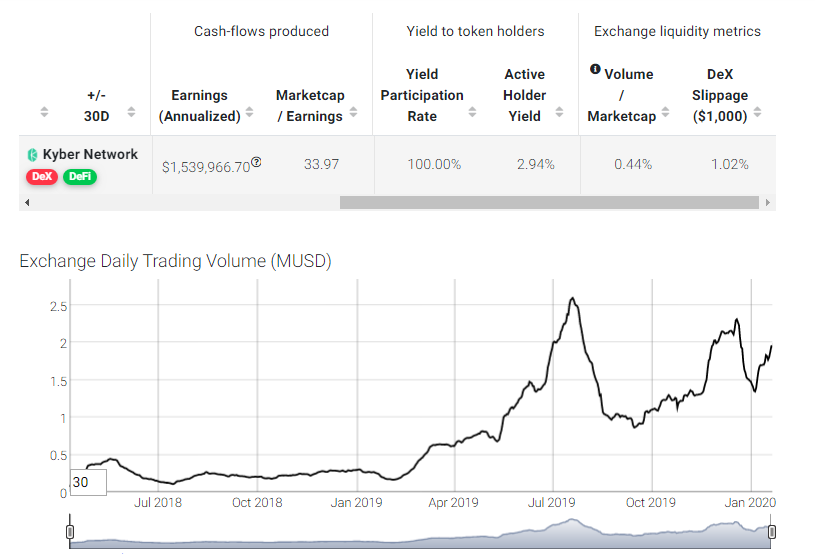Click the +/- 30D column header
Image resolution: width=815 pixels, height=554 pixels.
click(x=97, y=105)
